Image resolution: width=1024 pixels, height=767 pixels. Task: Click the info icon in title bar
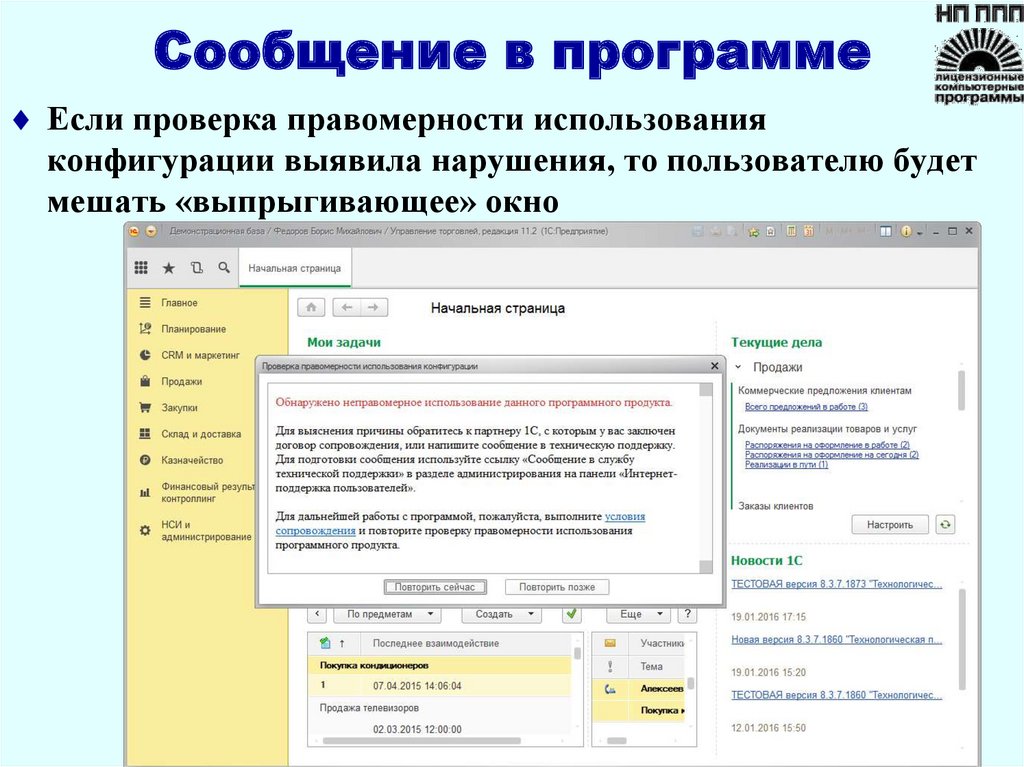(x=906, y=231)
